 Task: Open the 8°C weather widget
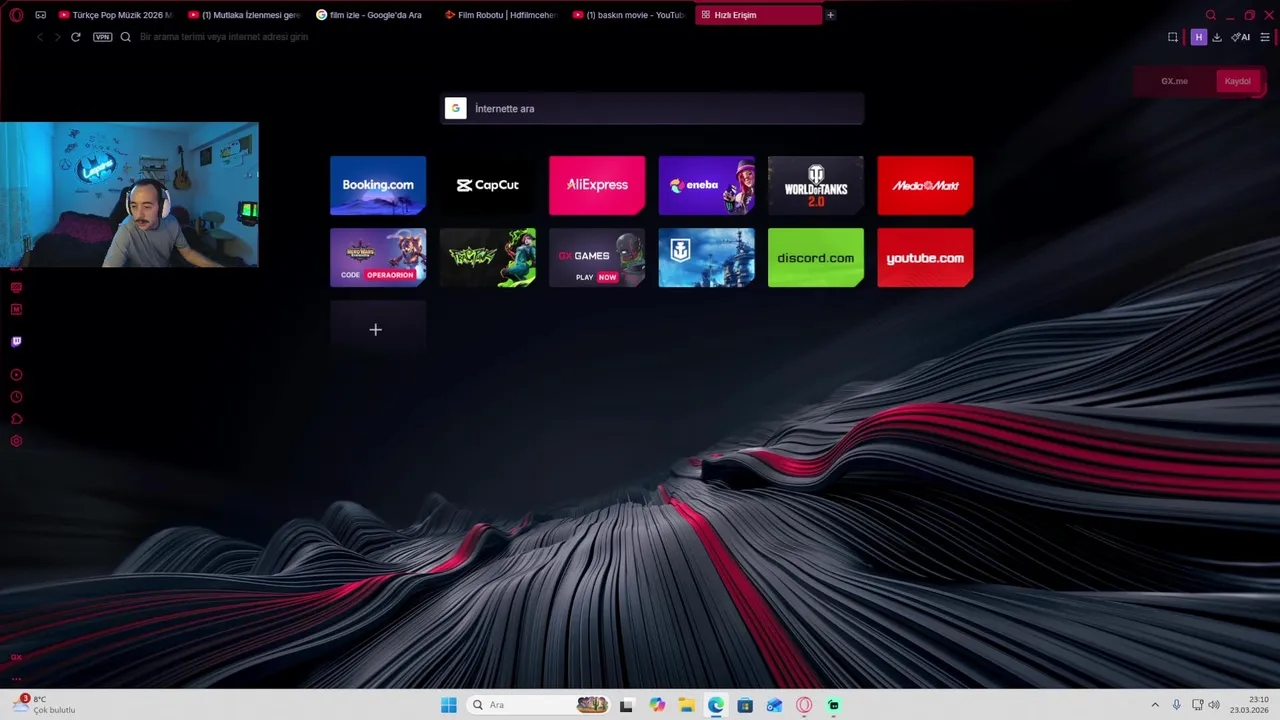[x=44, y=705]
